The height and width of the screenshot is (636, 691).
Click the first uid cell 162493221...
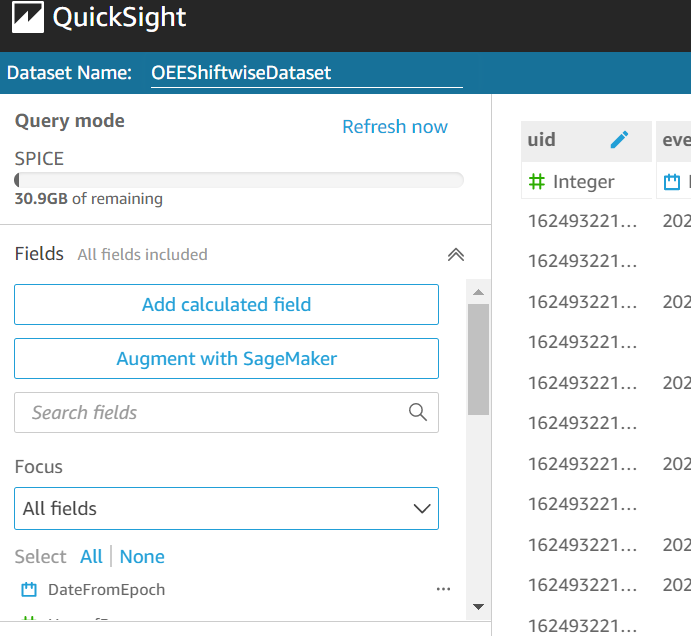point(583,221)
